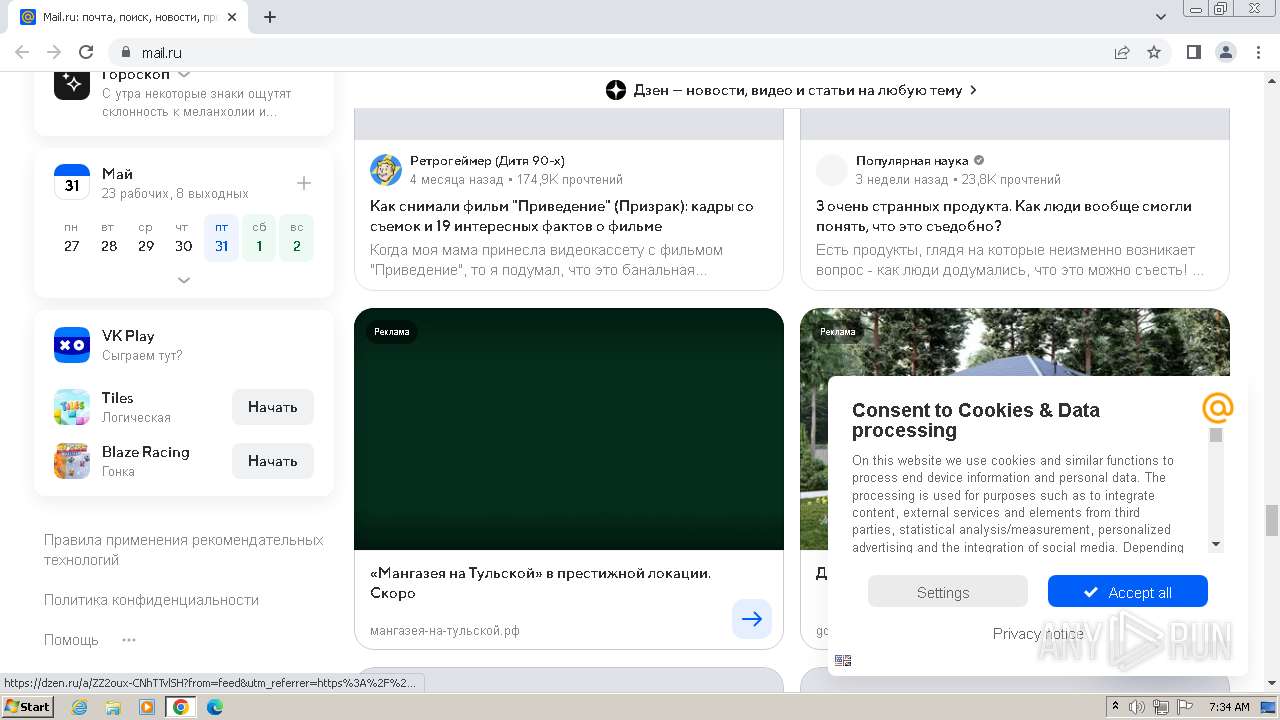This screenshot has width=1280, height=720.
Task: Show hidden system tray icons
Action: [x=1115, y=707]
